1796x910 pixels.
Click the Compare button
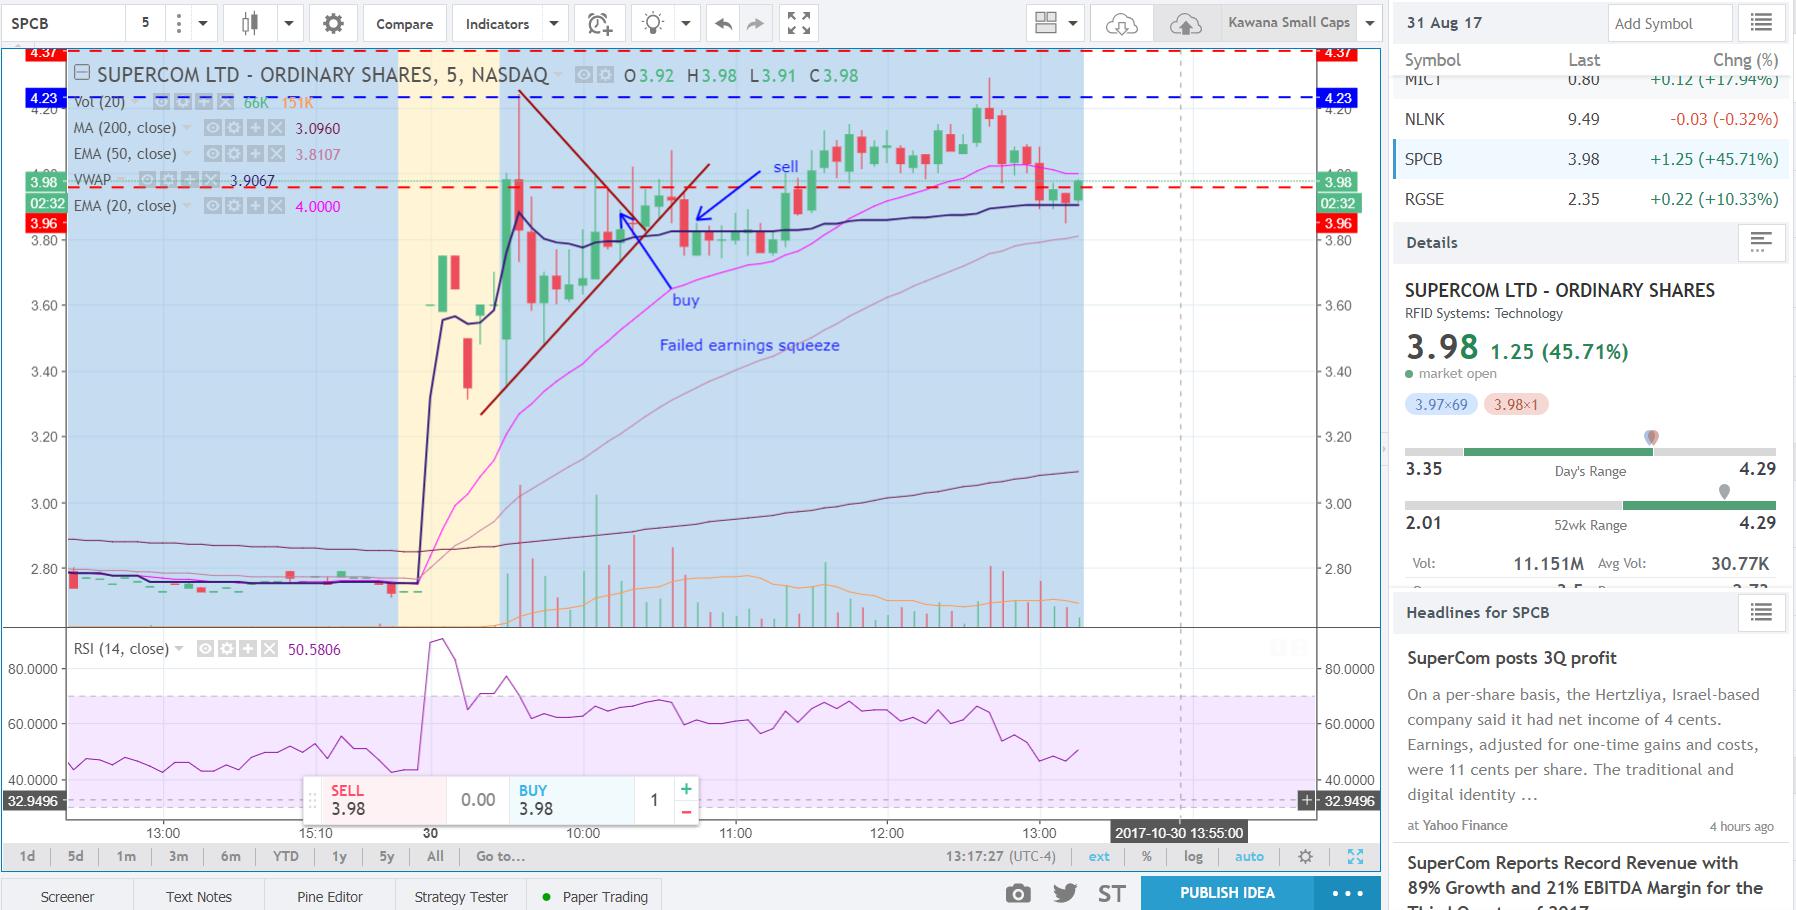(x=404, y=23)
